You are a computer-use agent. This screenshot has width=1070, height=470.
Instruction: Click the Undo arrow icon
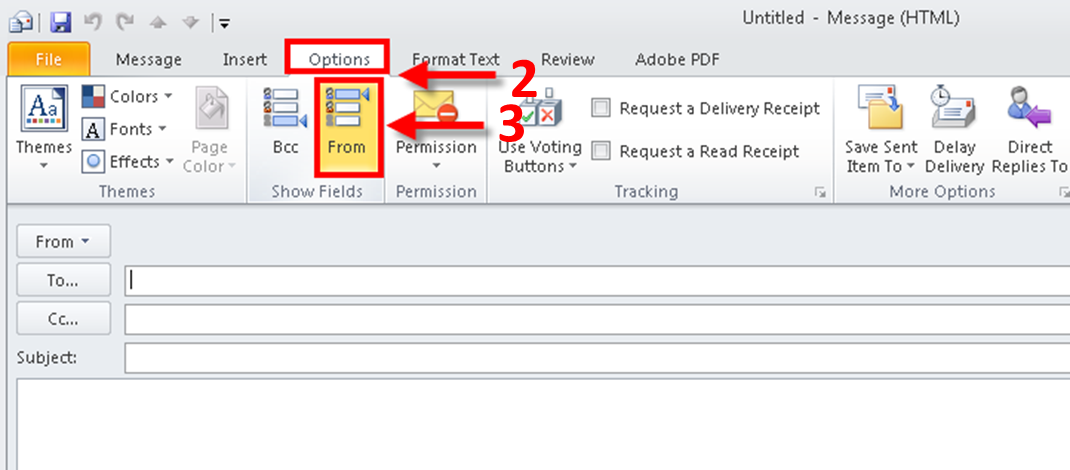click(x=92, y=23)
